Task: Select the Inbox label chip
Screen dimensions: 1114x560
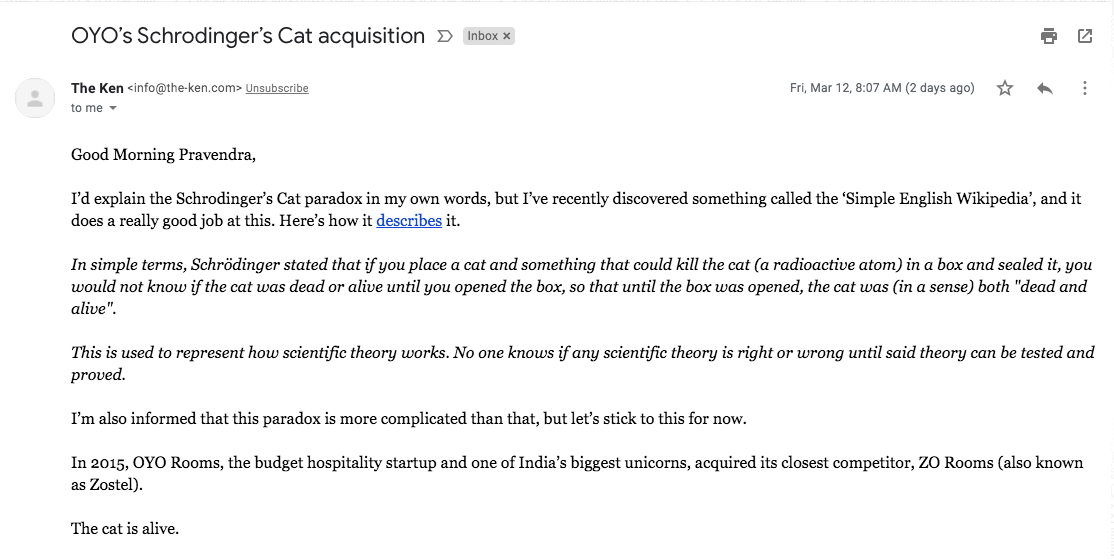Action: 482,36
